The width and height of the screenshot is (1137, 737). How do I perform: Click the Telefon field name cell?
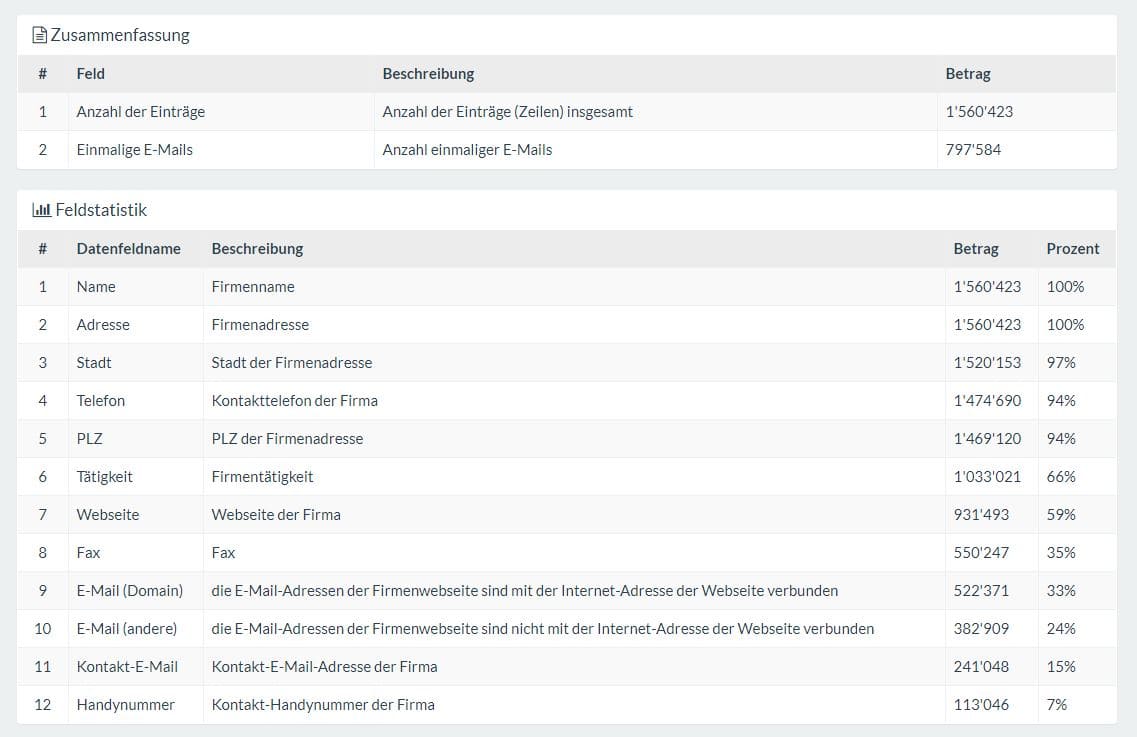tap(101, 401)
